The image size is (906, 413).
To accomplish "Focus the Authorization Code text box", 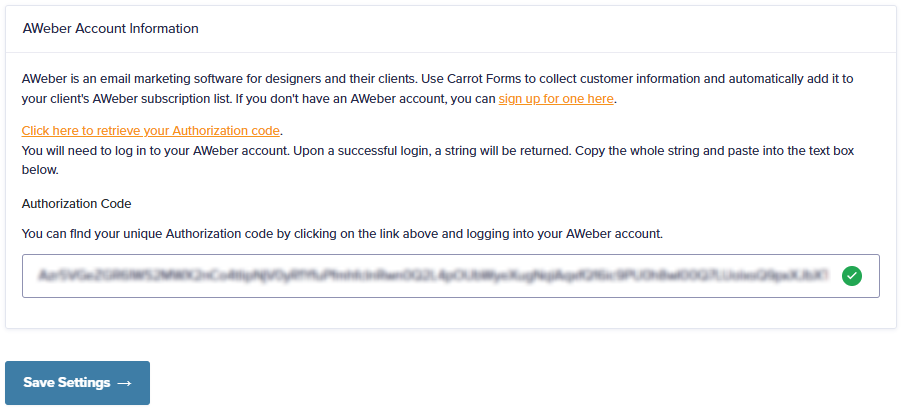I will [451, 276].
